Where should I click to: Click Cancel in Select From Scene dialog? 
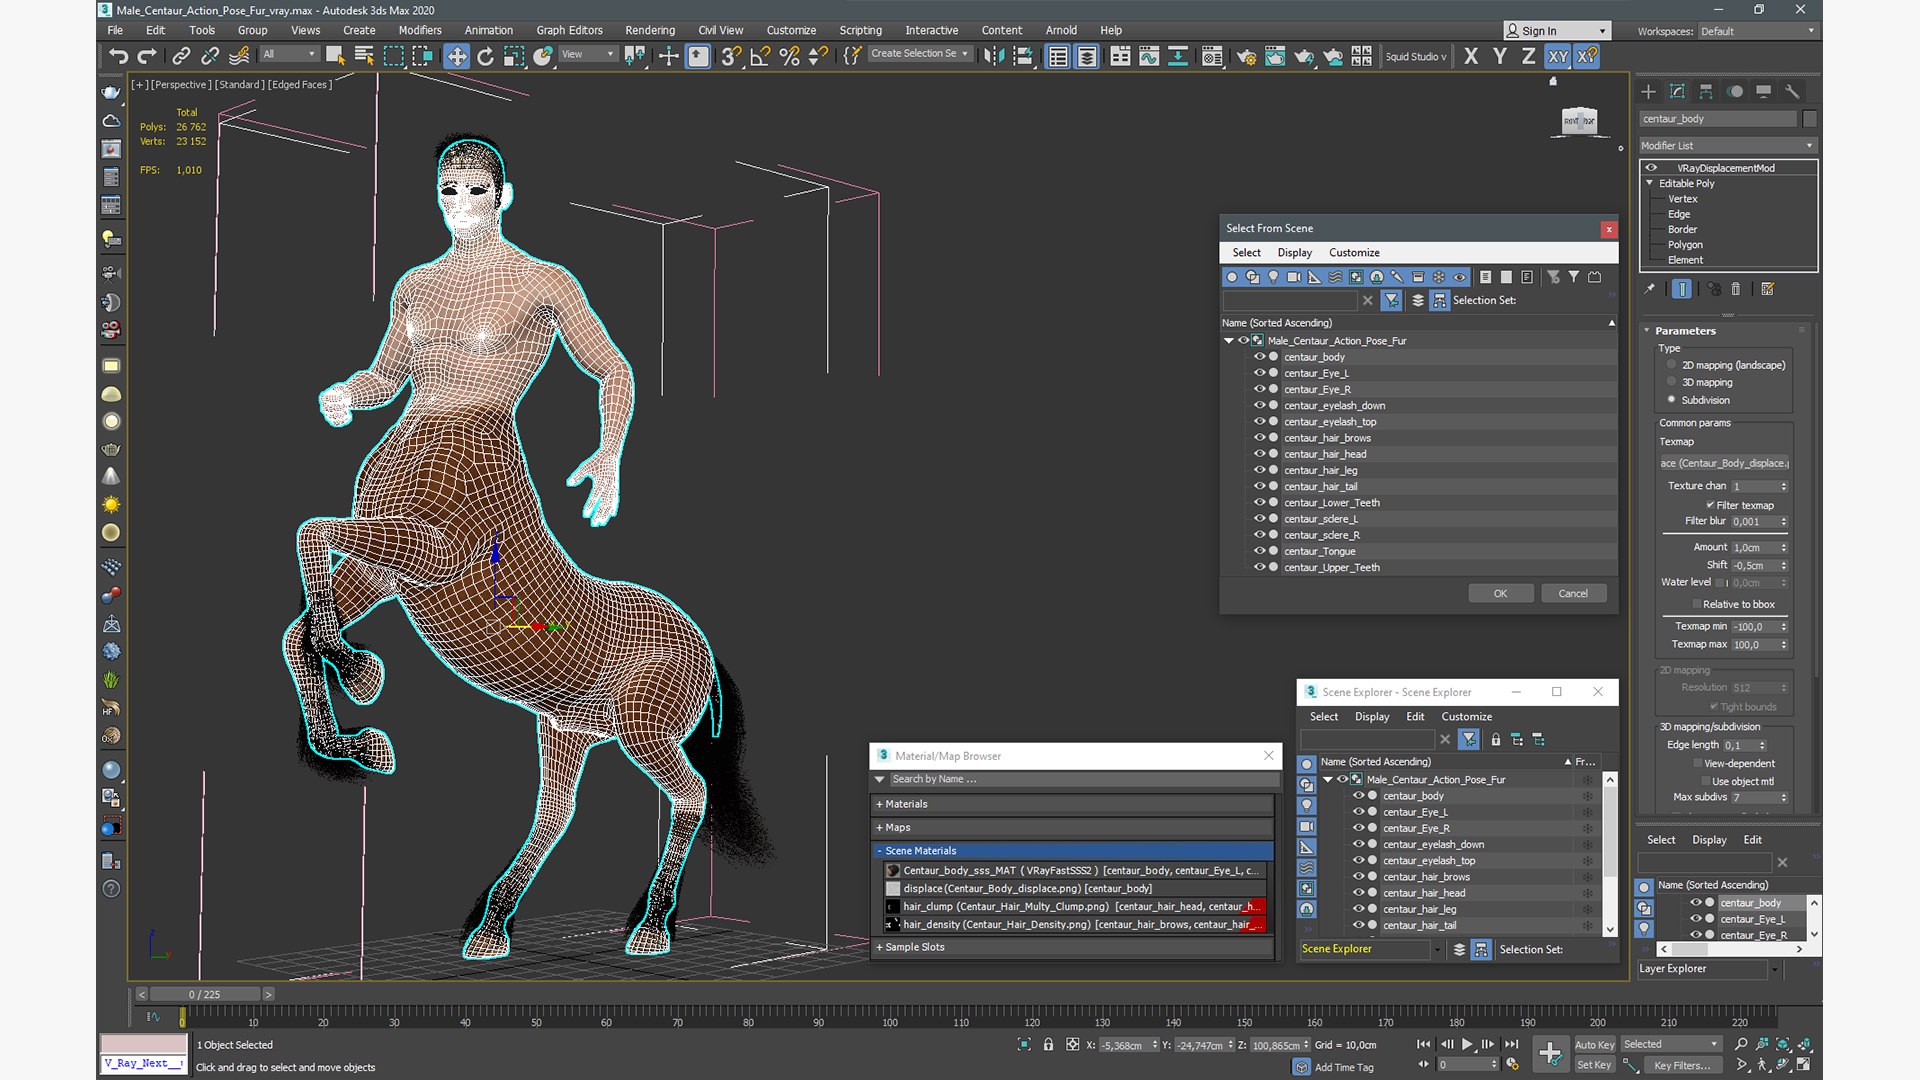point(1573,593)
